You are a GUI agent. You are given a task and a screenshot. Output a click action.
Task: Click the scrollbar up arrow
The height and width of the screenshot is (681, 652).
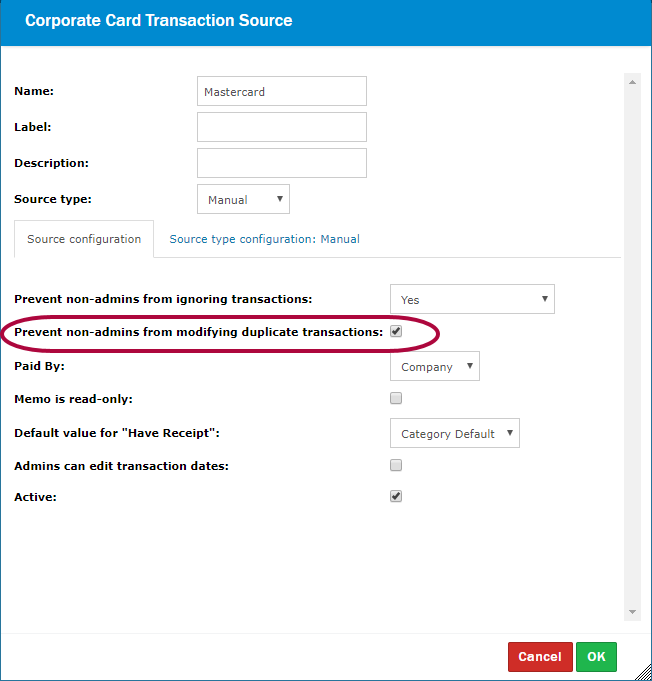(x=632, y=82)
